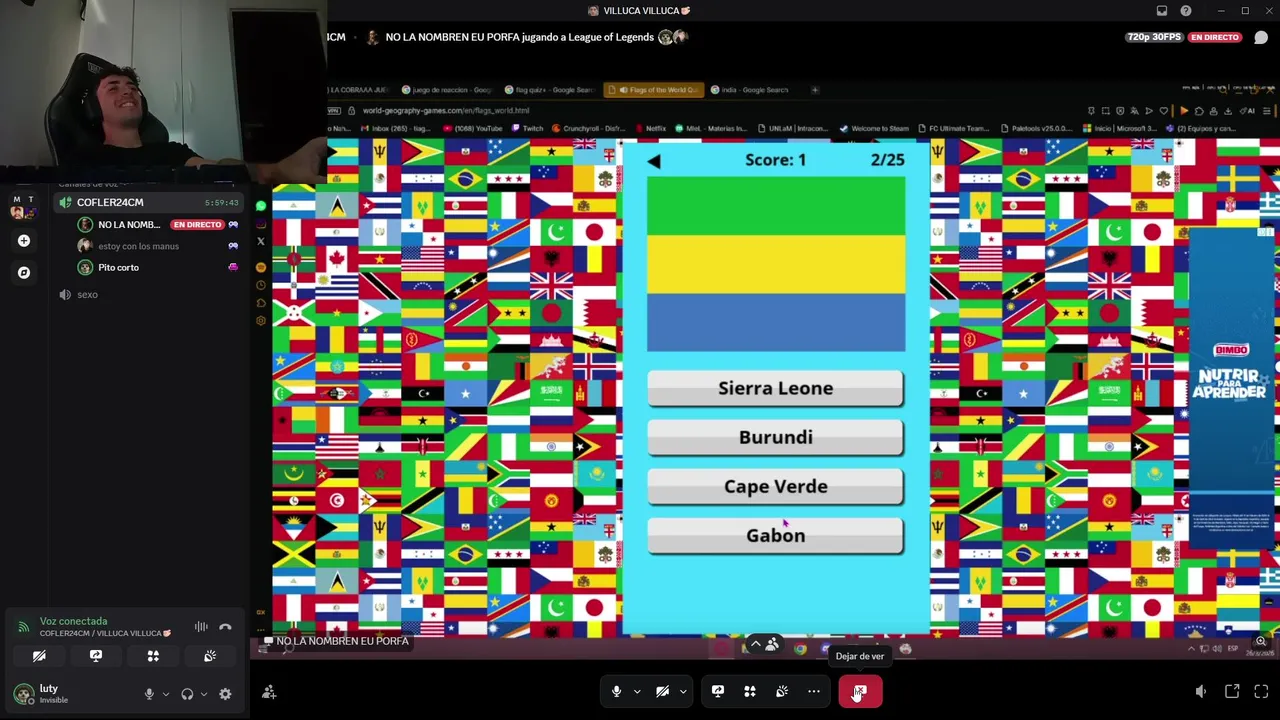This screenshot has width=1280, height=720.
Task: Share screen from voice connected panel
Action: pyautogui.click(x=96, y=656)
